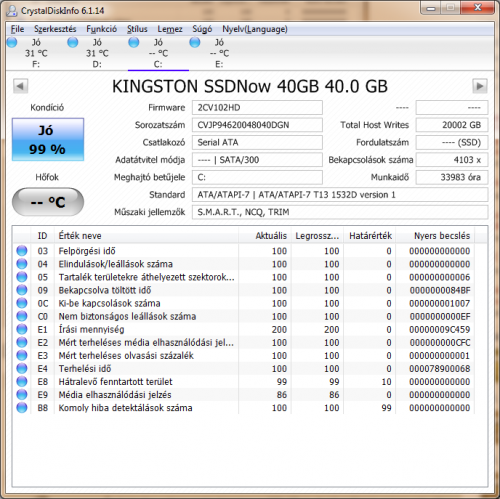Click the power-on hours 33983 óra
The width and height of the screenshot is (500, 499).
[452, 177]
